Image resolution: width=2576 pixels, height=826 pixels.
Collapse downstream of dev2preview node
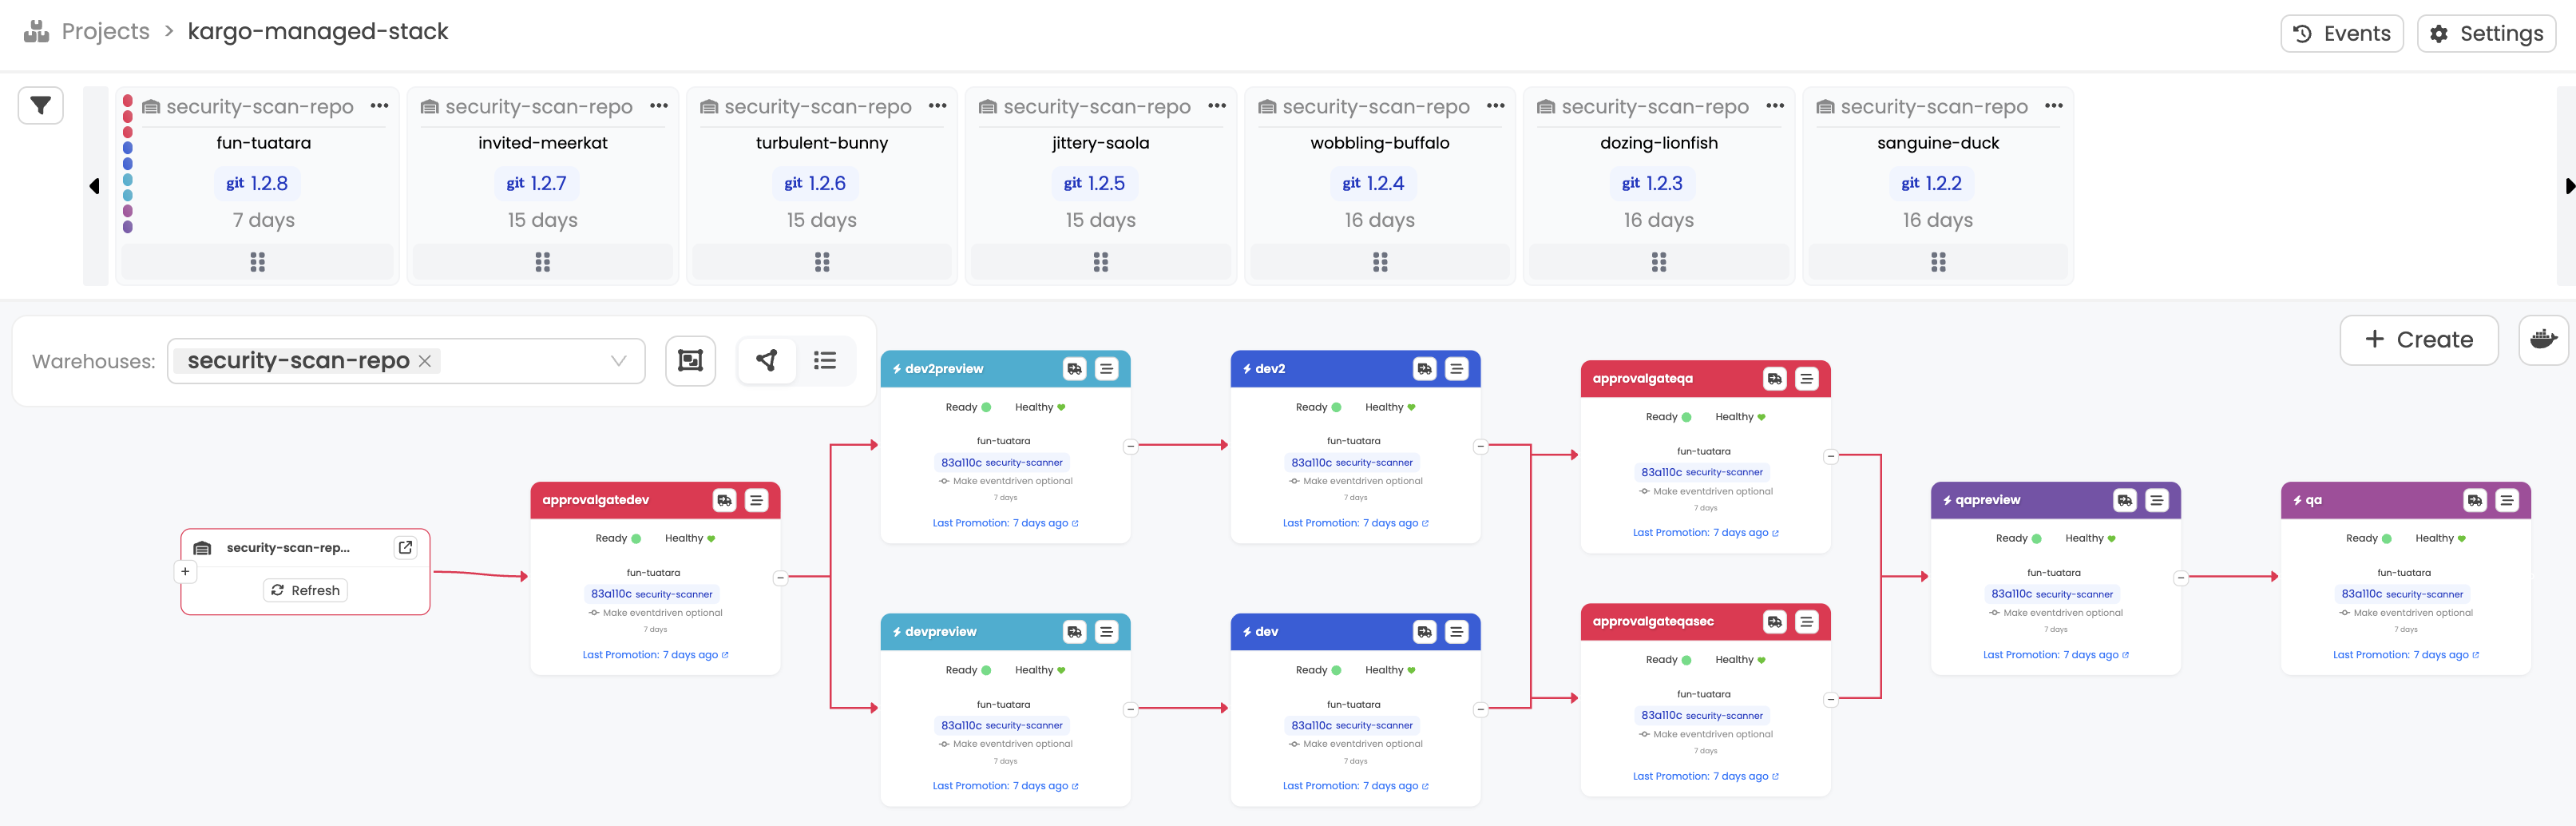(1131, 447)
